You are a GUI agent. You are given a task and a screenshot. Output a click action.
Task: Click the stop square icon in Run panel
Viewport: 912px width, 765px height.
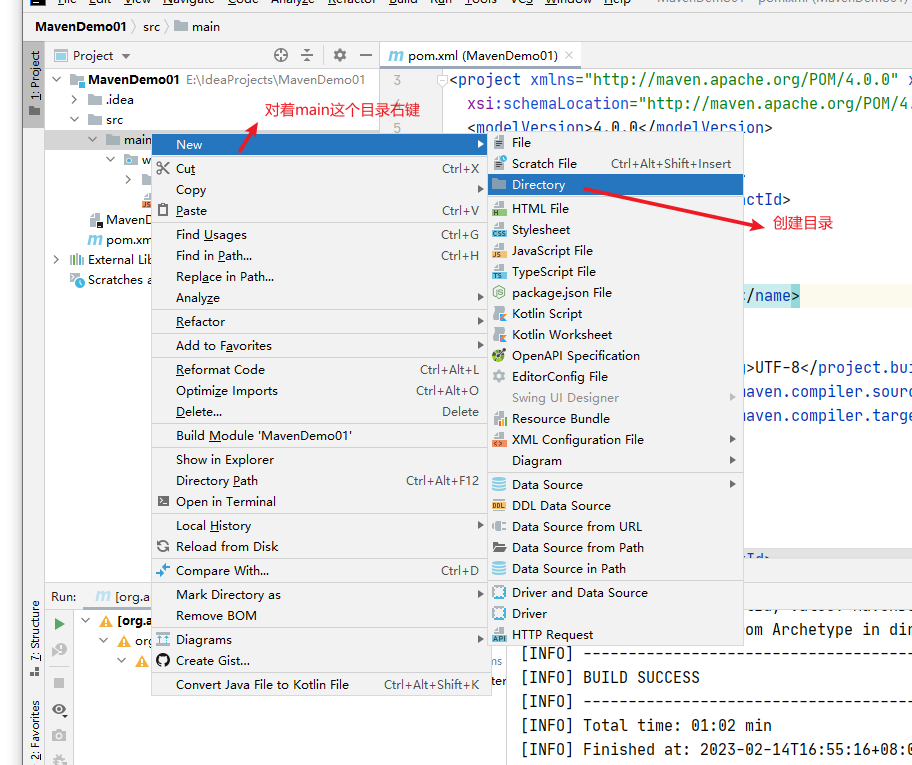click(x=59, y=682)
